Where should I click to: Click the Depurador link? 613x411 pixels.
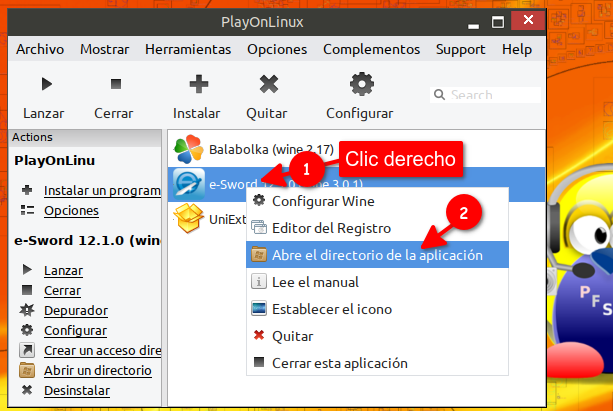[x=76, y=310]
